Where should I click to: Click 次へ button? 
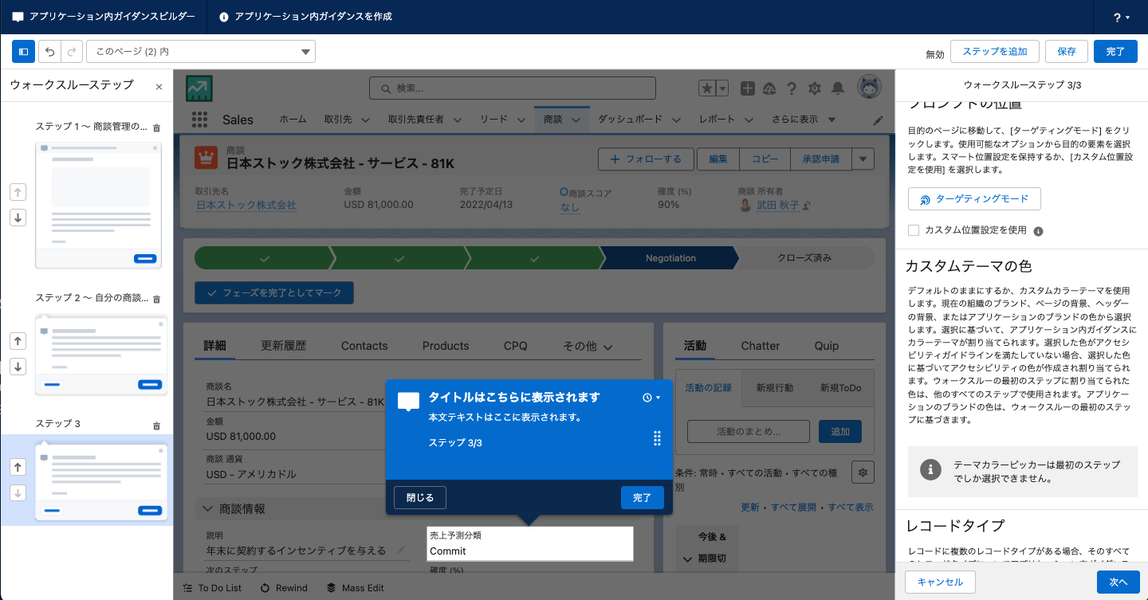[1118, 582]
